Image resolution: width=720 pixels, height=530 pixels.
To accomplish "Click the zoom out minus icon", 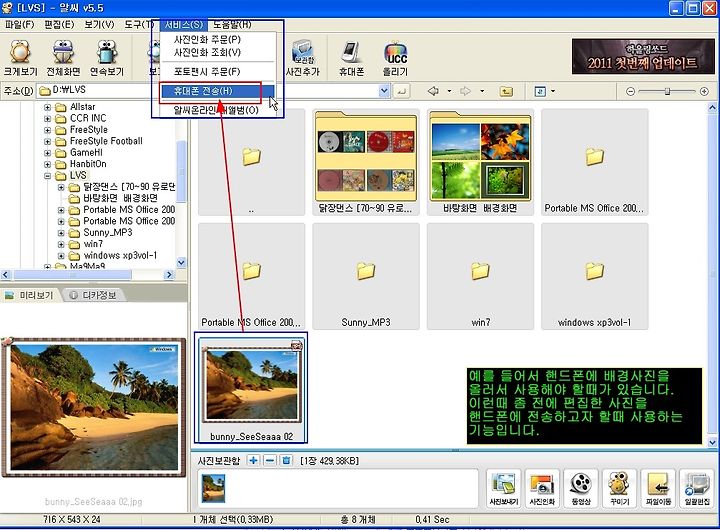I will [x=630, y=91].
